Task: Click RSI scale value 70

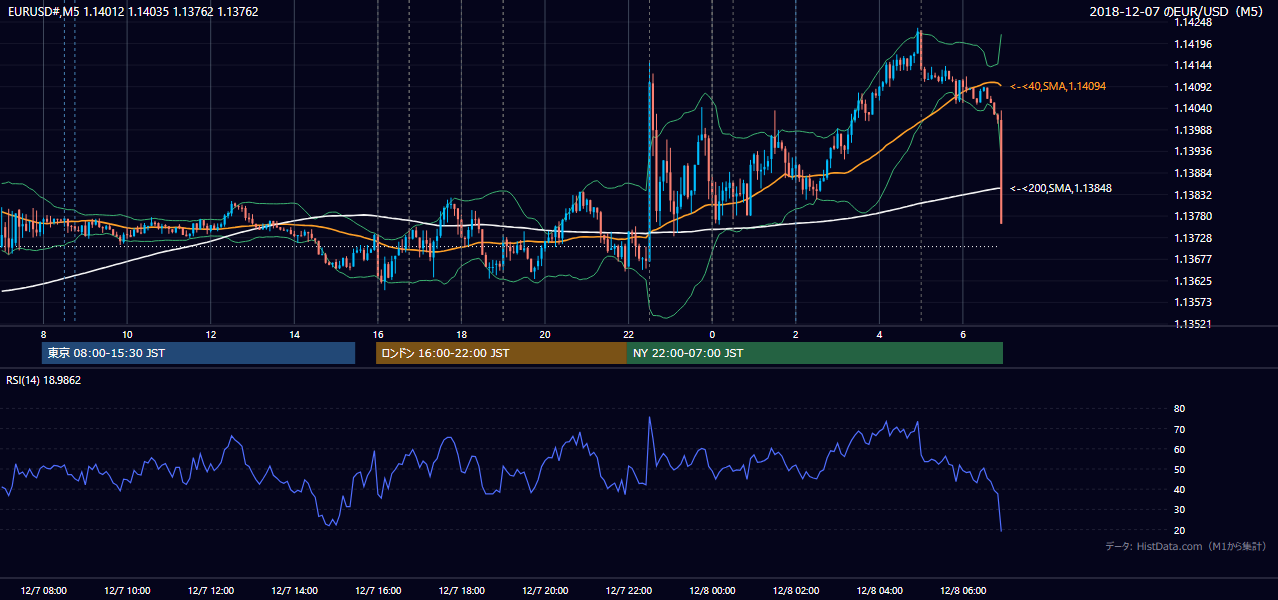Action: [x=1179, y=429]
